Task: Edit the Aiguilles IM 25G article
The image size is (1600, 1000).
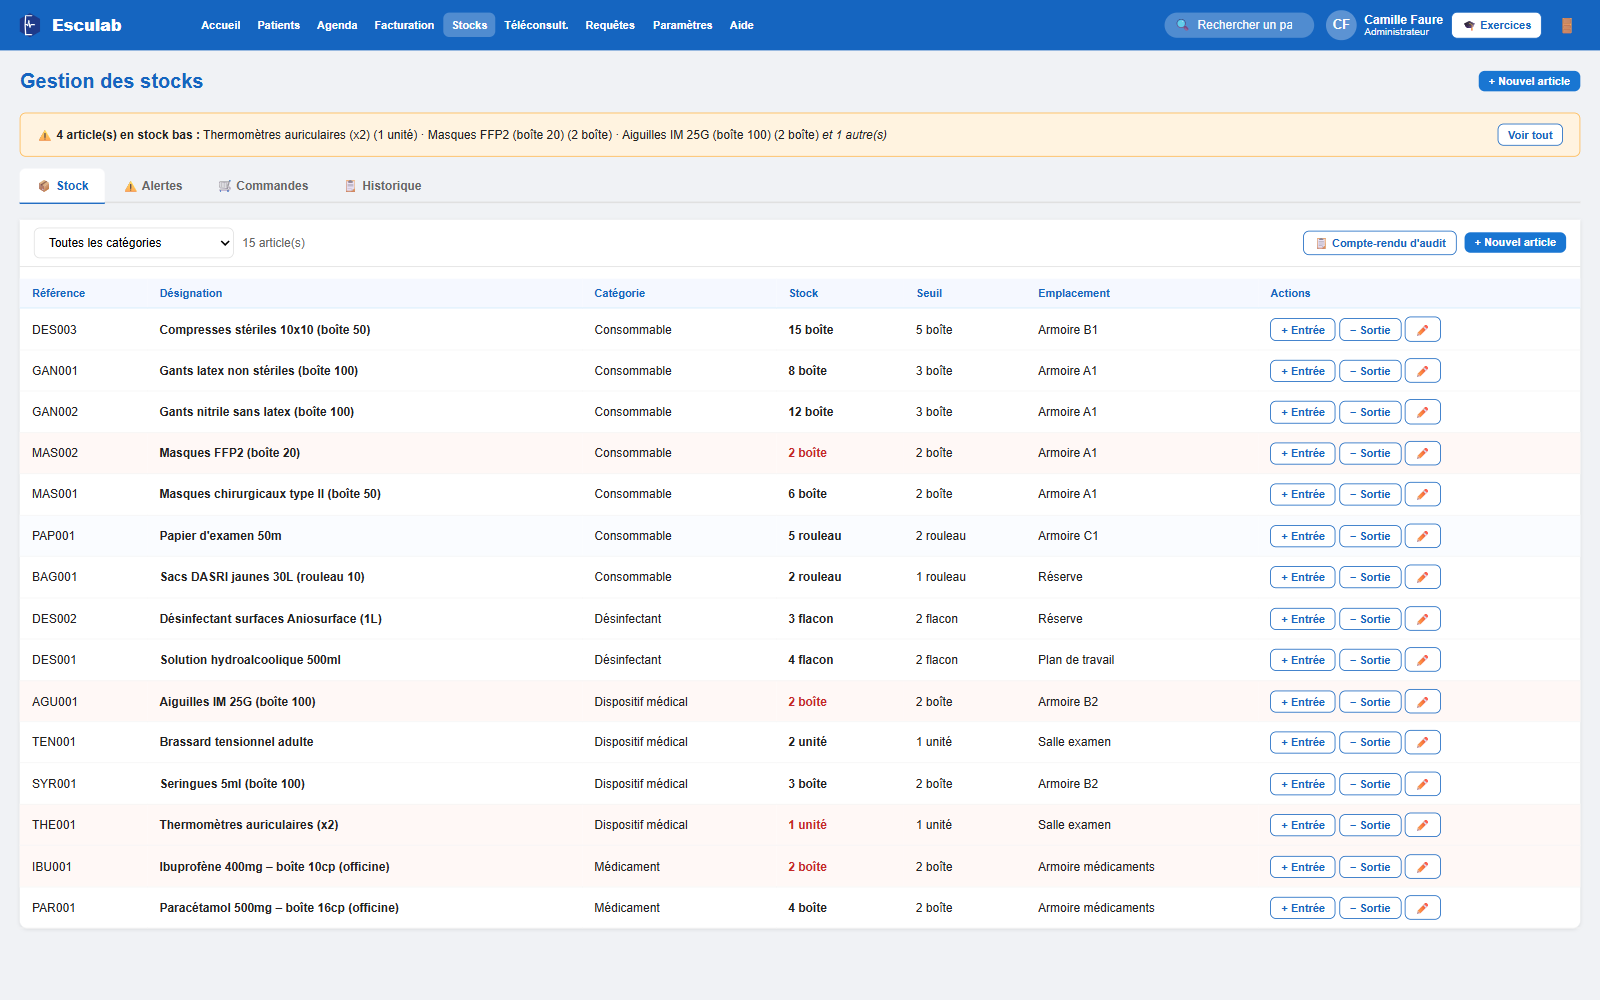Action: click(1422, 702)
